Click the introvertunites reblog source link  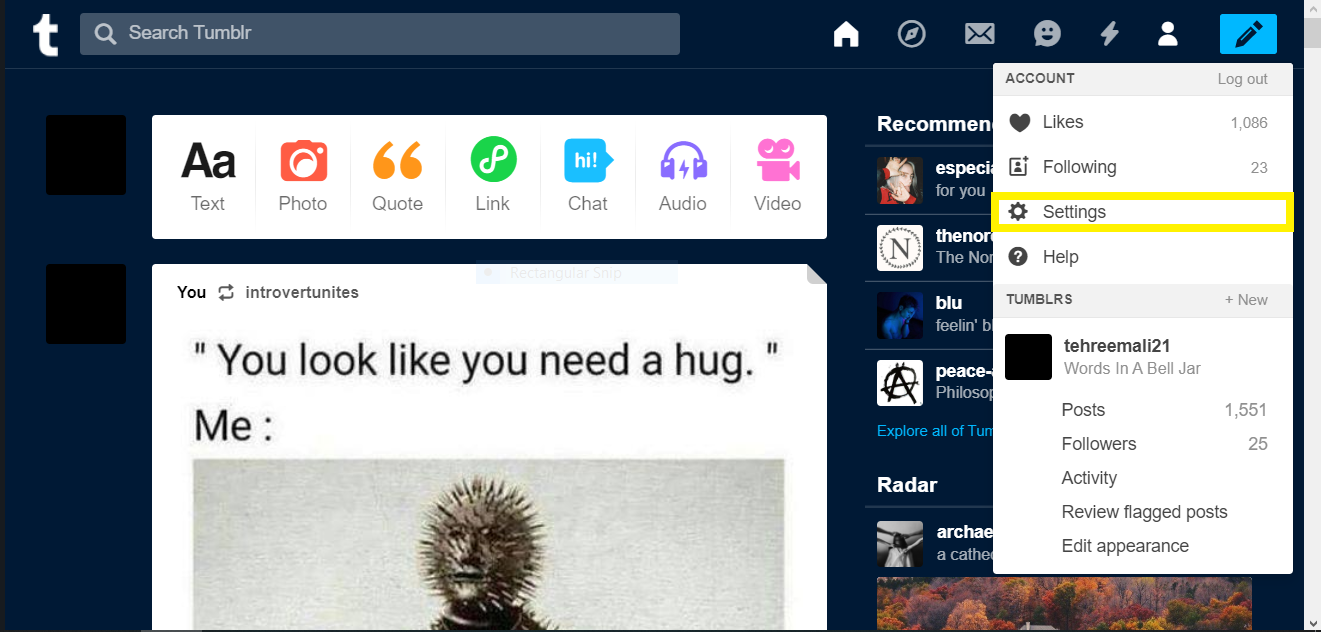302,292
